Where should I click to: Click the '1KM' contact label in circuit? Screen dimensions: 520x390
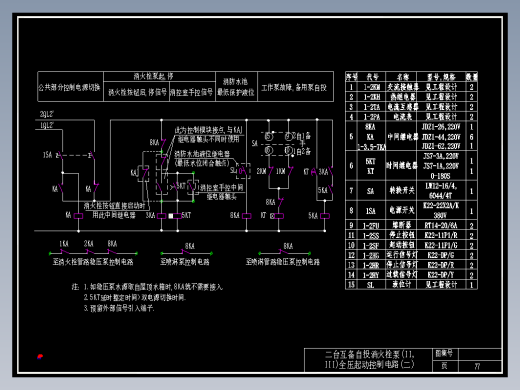tap(280, 171)
